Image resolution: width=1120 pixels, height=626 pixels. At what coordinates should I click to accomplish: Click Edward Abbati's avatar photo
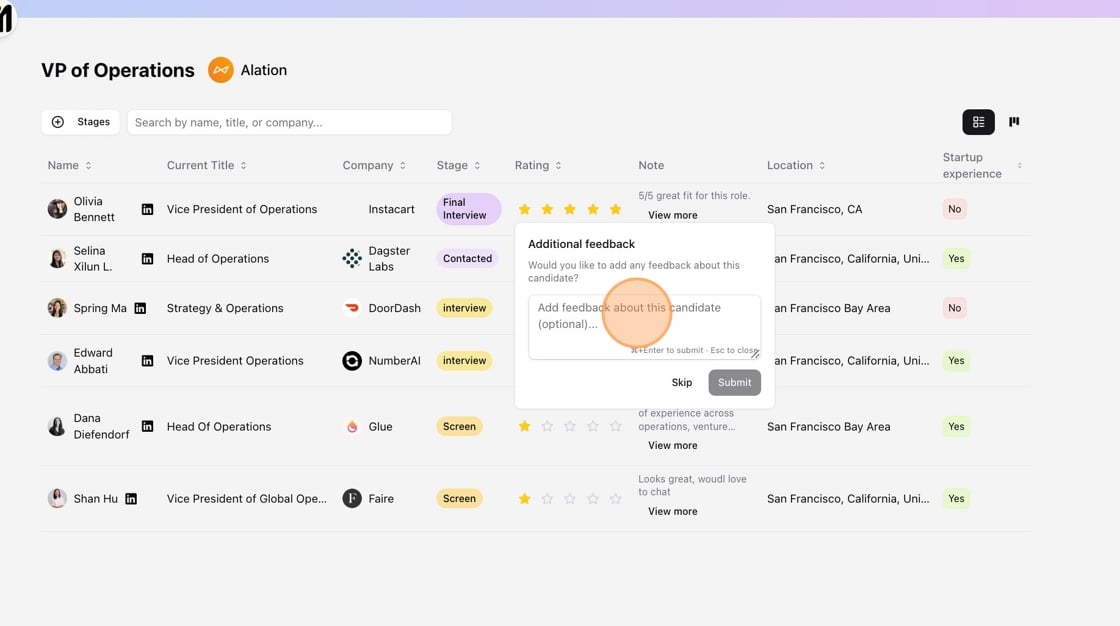coord(57,361)
